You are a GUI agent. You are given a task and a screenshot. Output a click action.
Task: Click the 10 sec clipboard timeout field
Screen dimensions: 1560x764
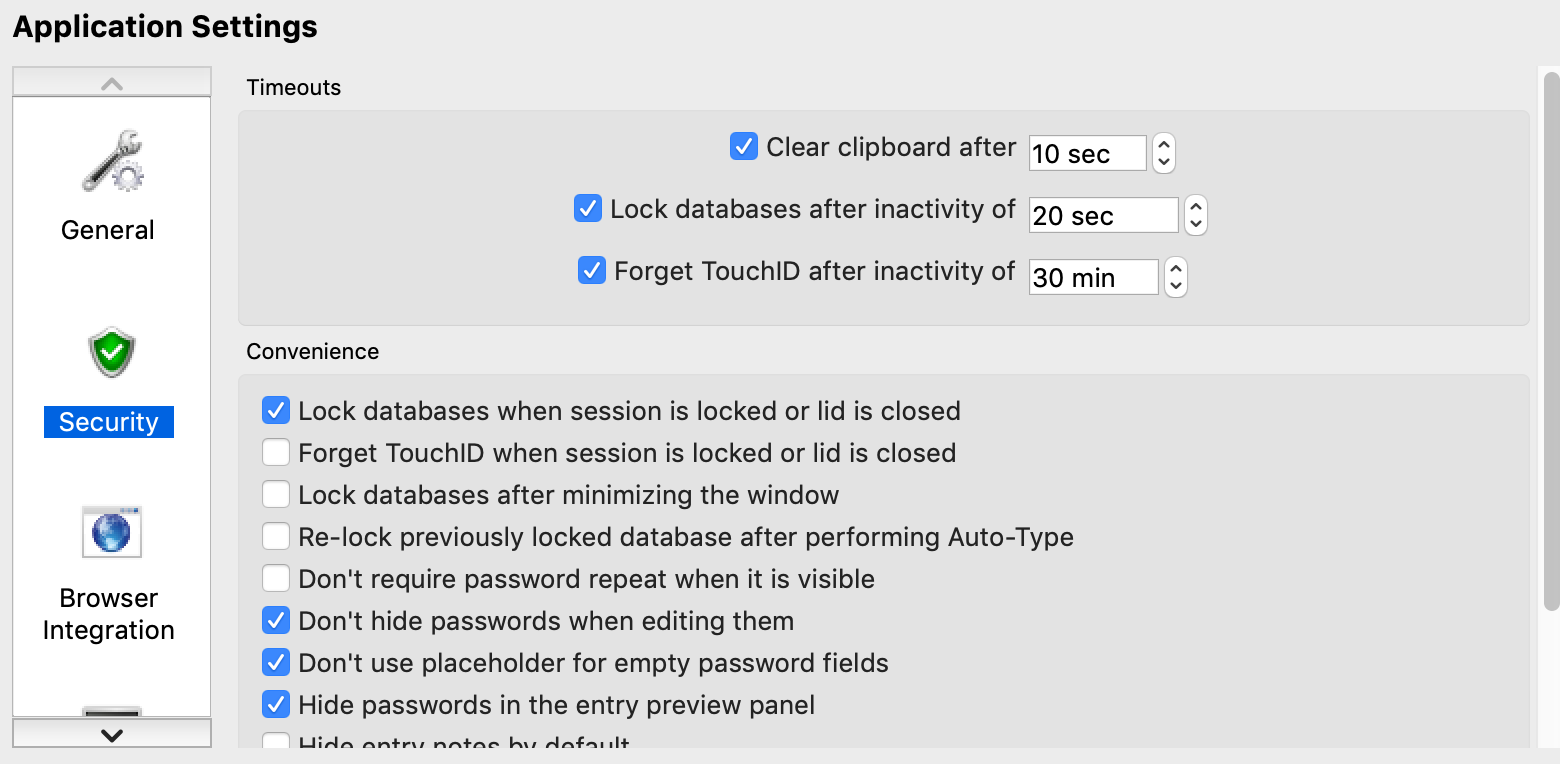click(1086, 152)
